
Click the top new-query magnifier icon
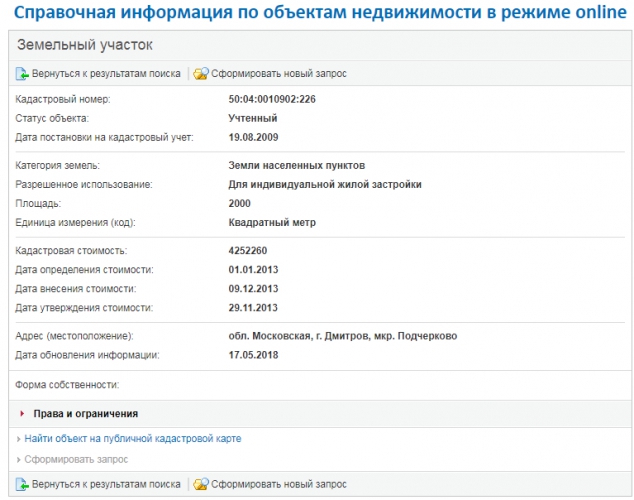tap(201, 74)
